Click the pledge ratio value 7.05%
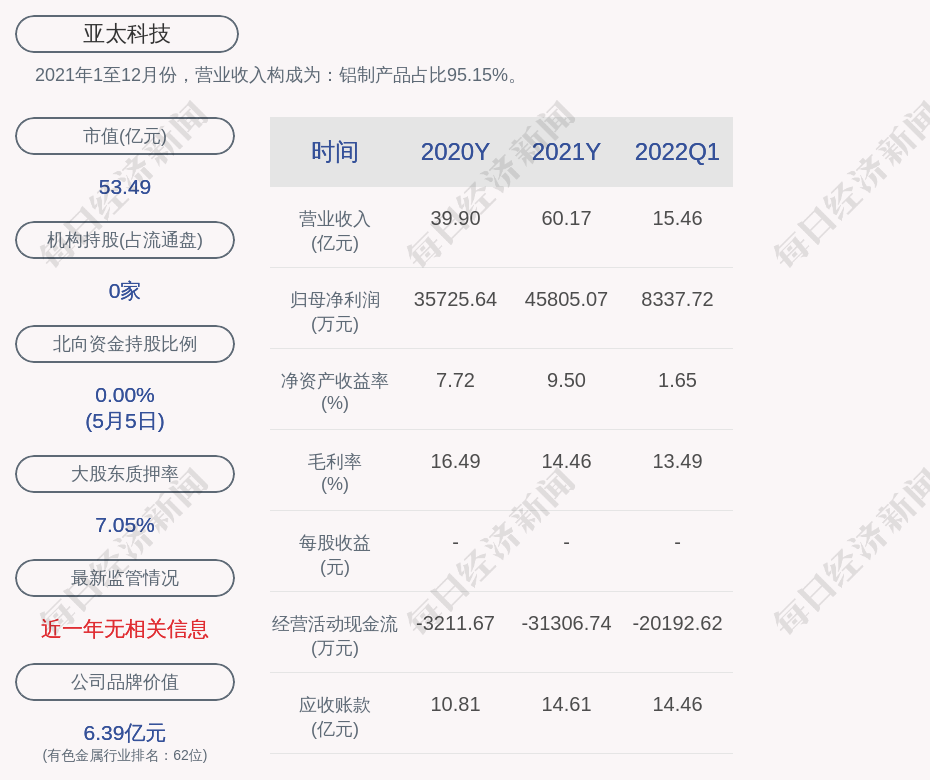930x780 pixels. pos(125,525)
